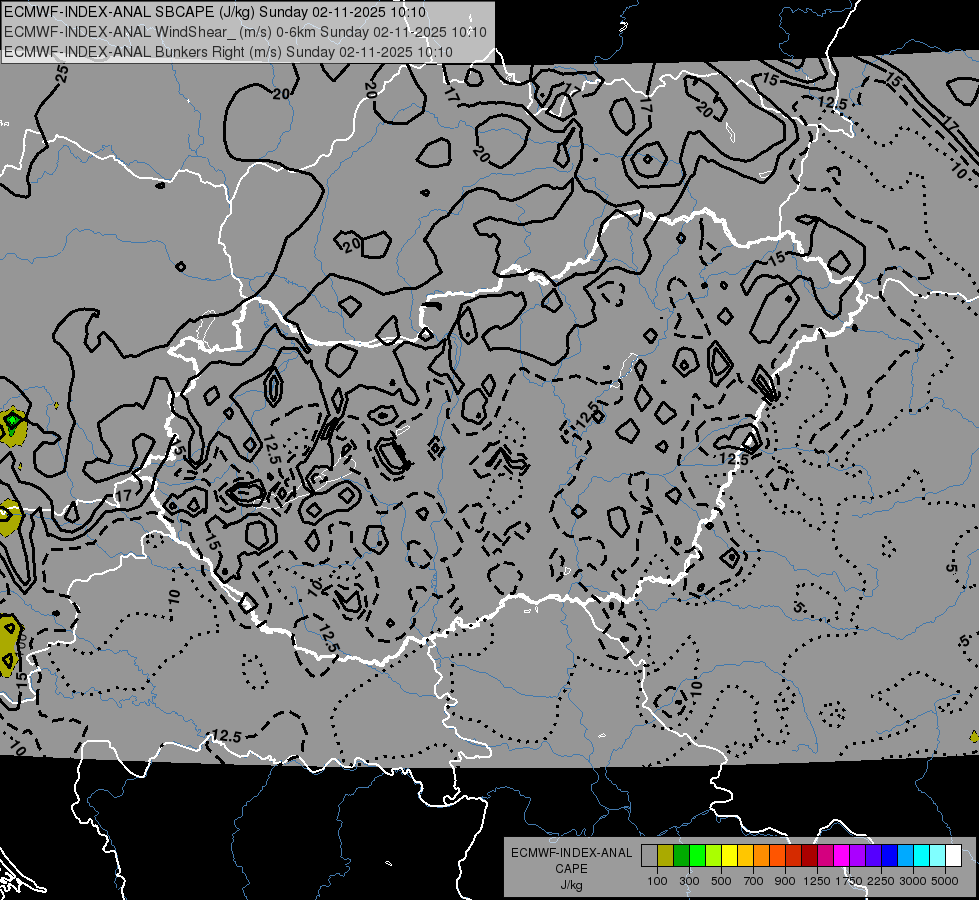Pick the dark green legend swatch

pos(681,856)
